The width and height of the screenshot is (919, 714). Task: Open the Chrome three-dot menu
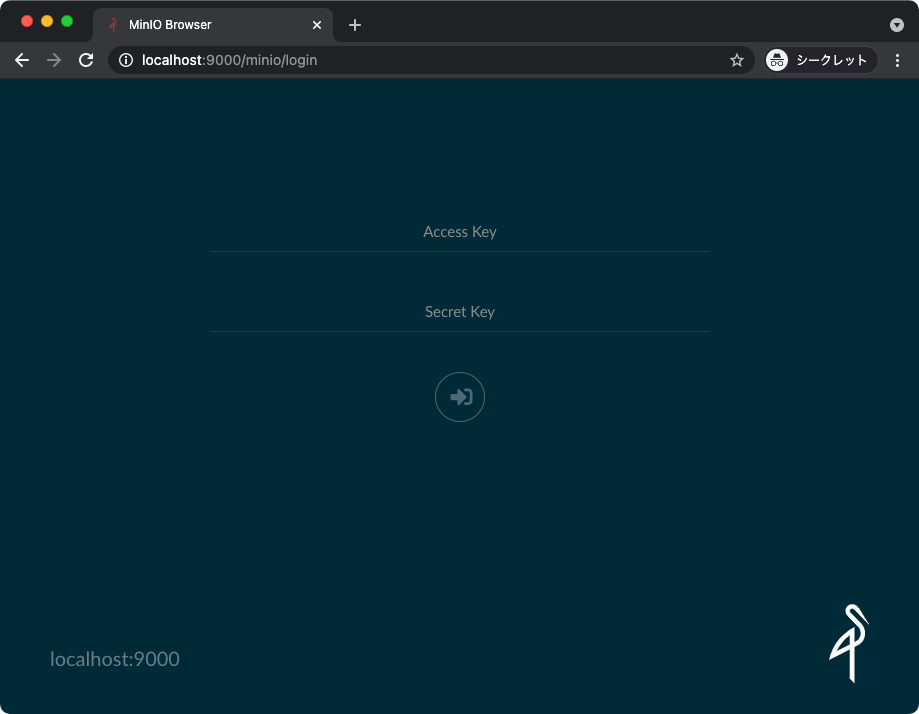(x=897, y=60)
